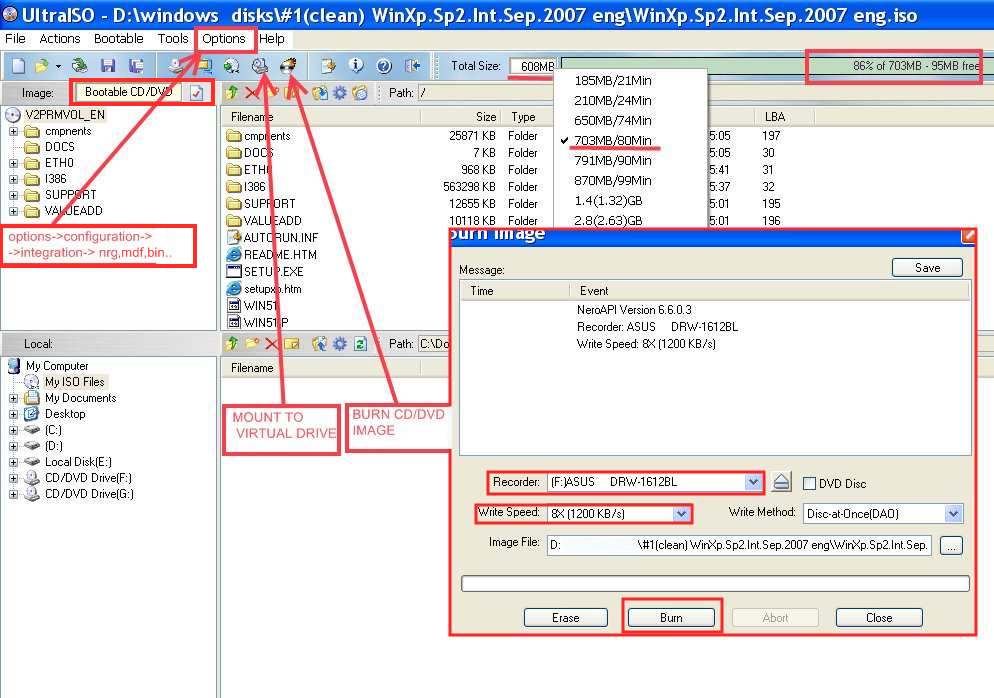Click the Rename folder icon in Local pane
This screenshot has height=698, width=994.
[292, 344]
